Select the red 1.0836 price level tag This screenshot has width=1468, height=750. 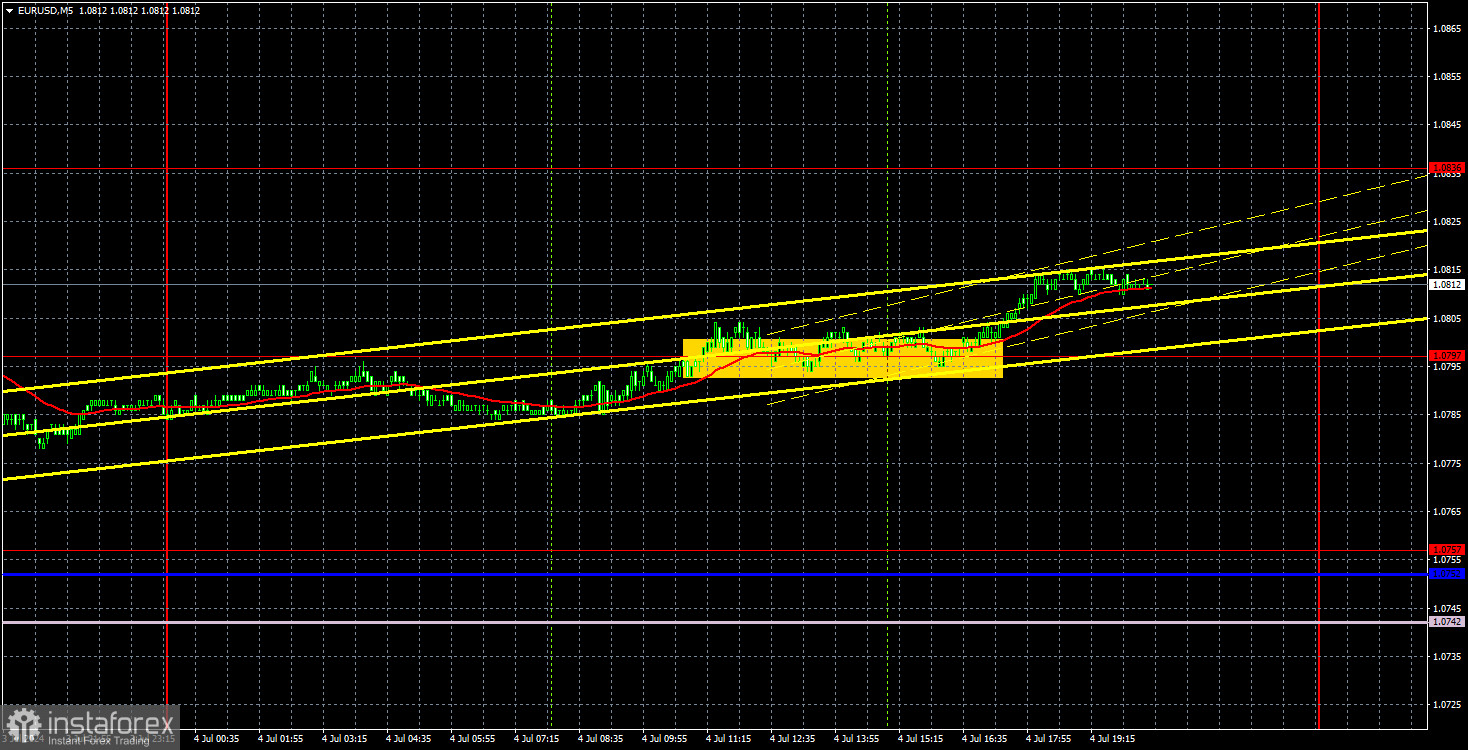pos(1447,167)
